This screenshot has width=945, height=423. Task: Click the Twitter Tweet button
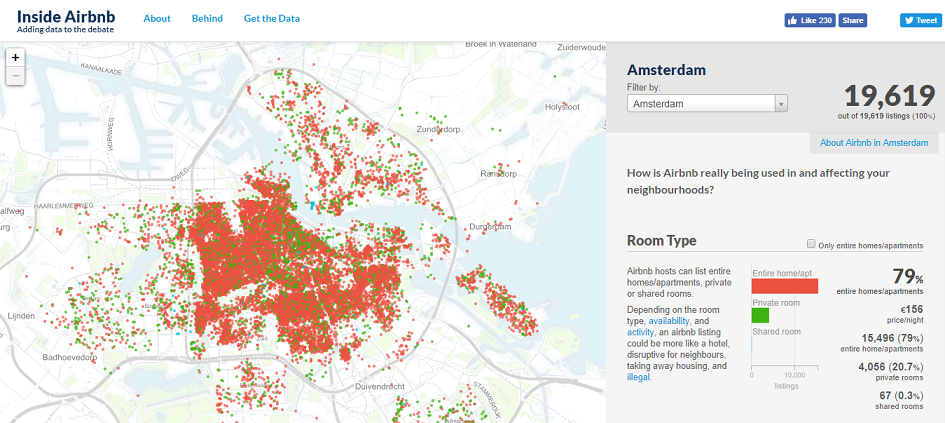pos(921,20)
